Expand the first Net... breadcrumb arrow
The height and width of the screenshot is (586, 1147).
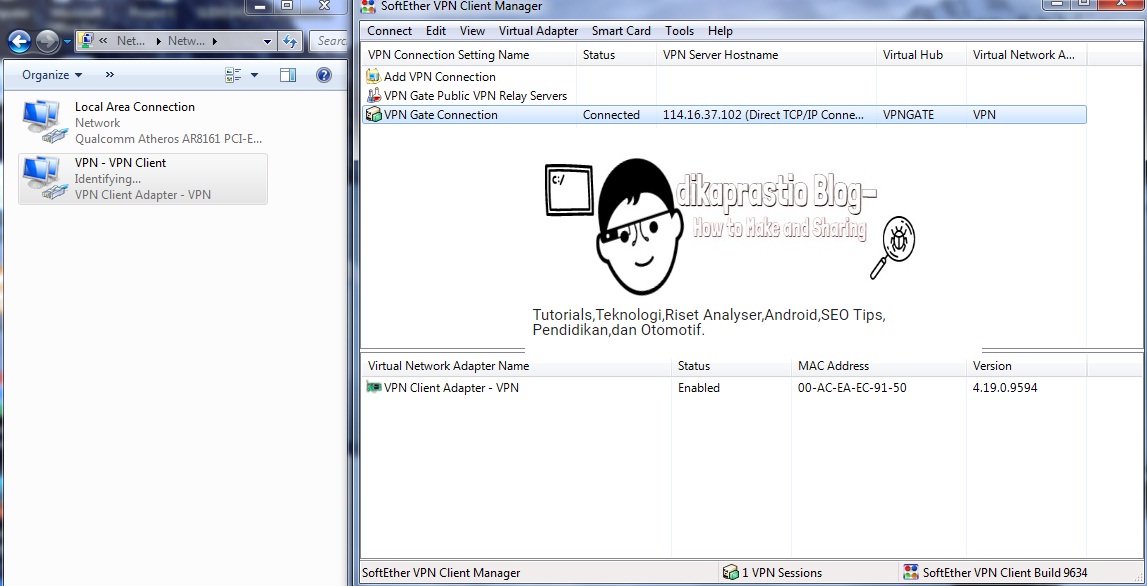coord(159,41)
